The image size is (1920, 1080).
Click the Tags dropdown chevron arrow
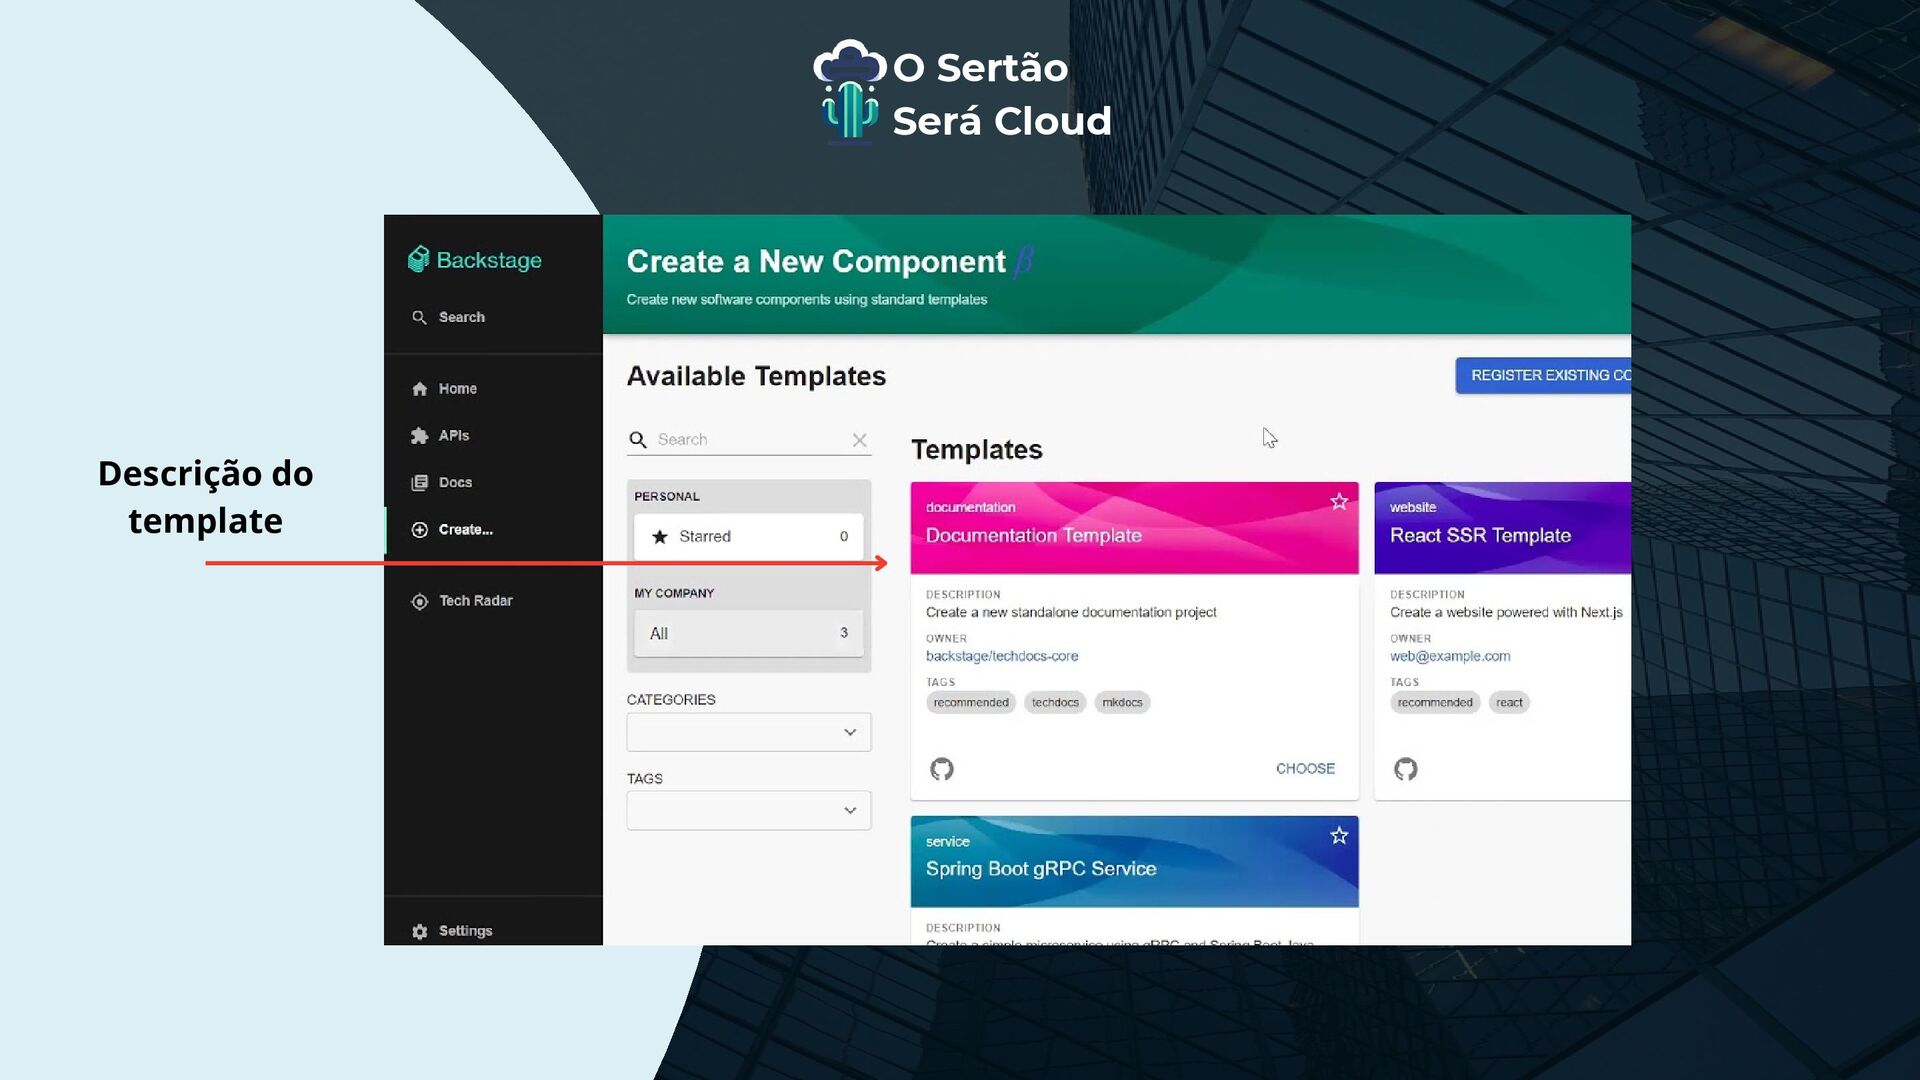point(850,811)
